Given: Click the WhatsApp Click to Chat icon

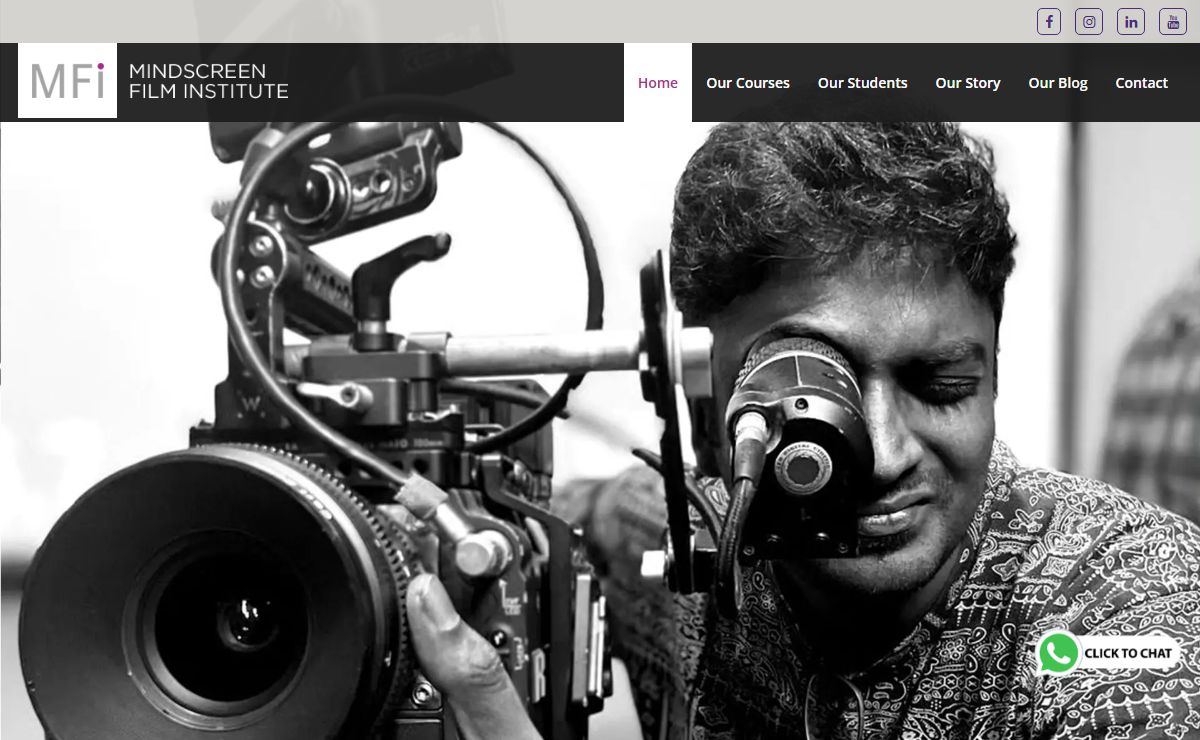Looking at the screenshot, I should coord(1108,653).
